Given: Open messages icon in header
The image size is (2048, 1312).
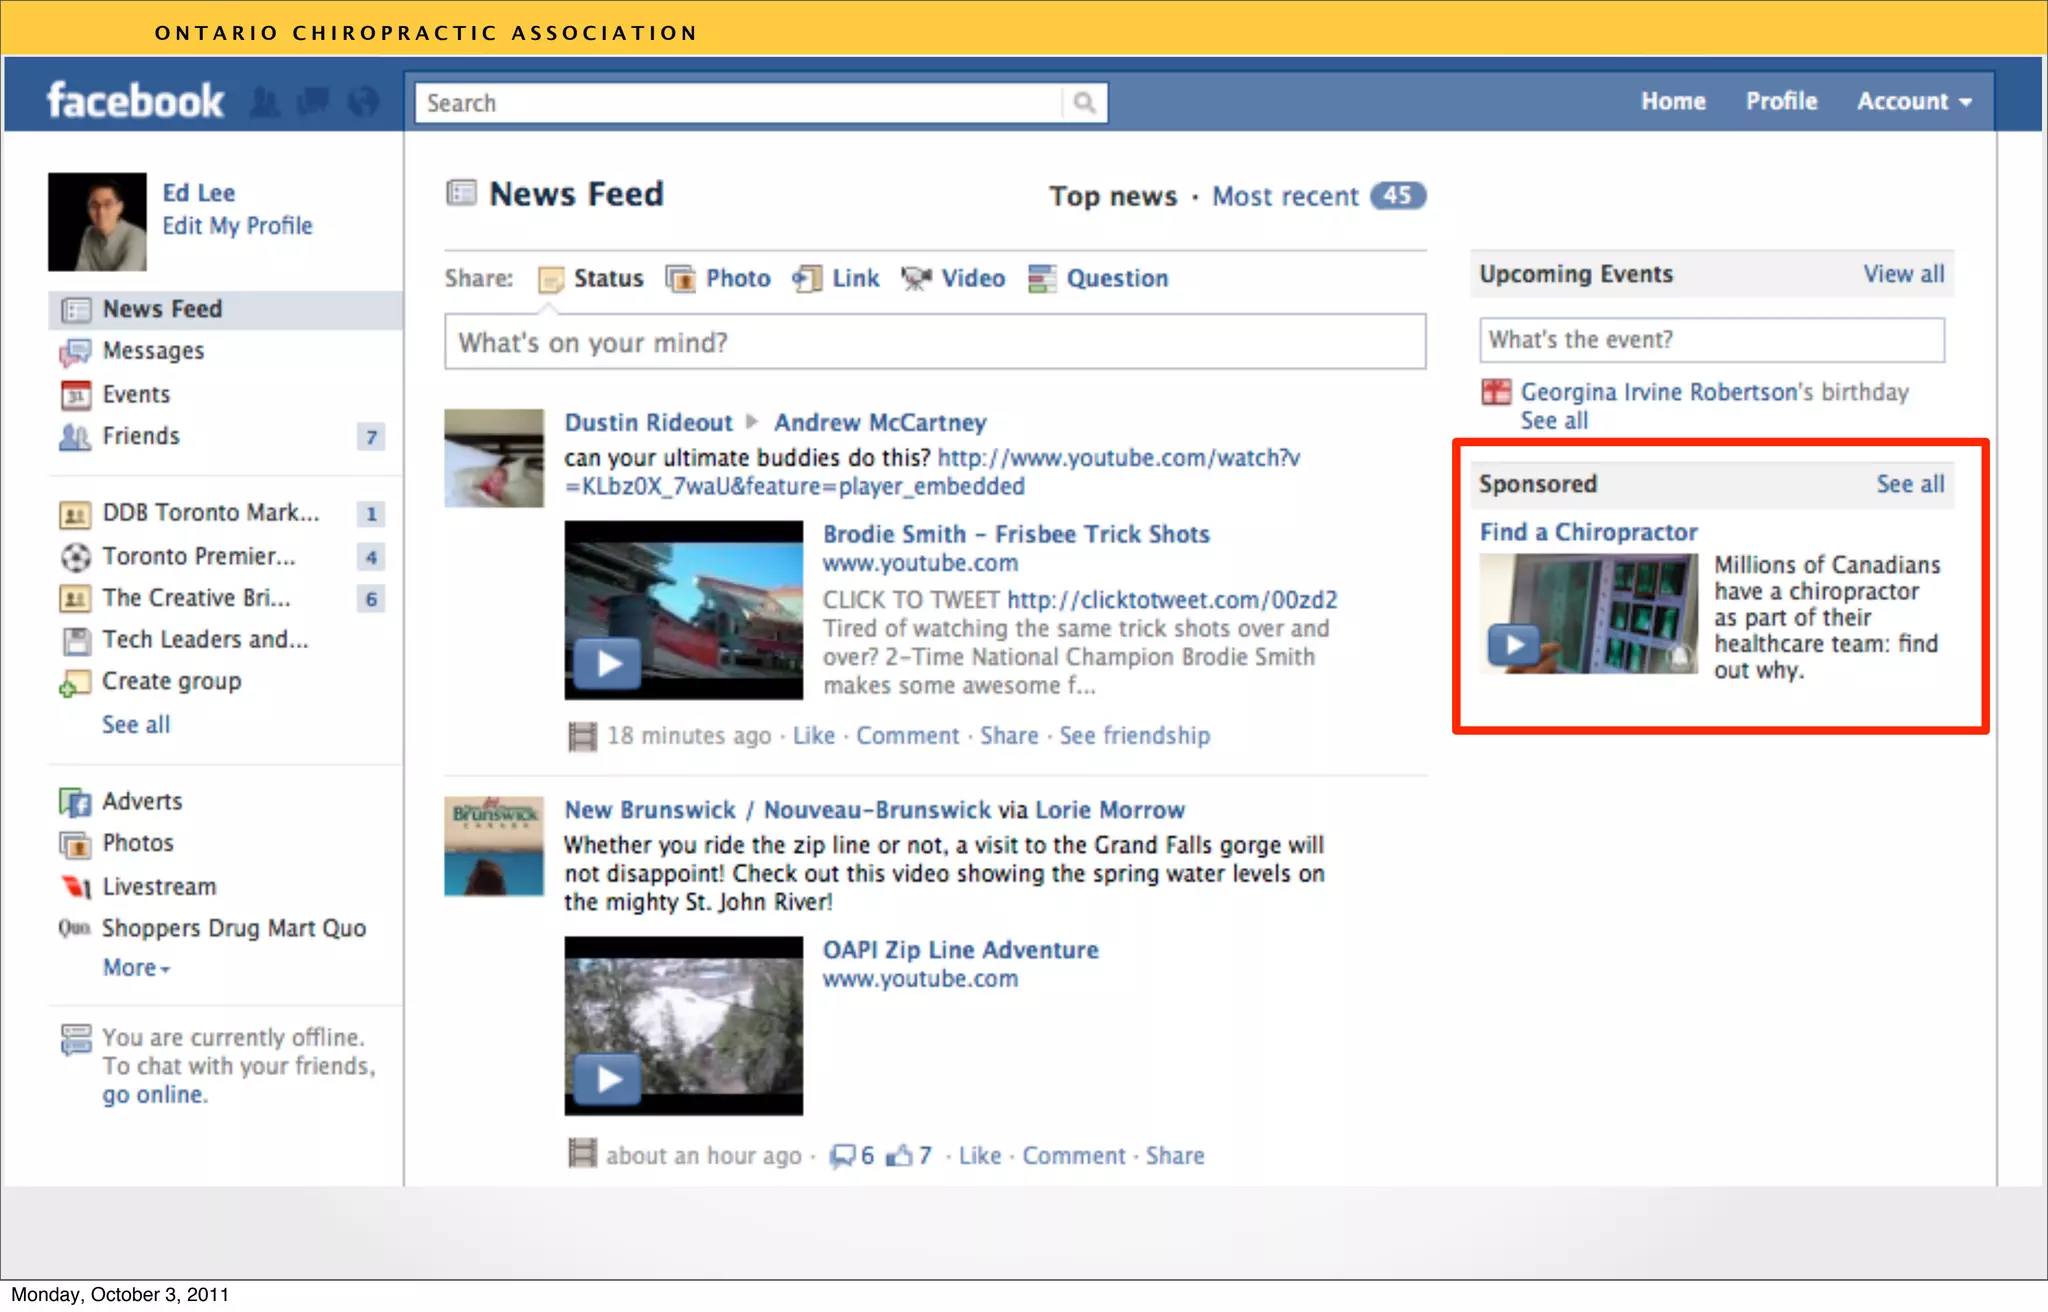Looking at the screenshot, I should (314, 102).
